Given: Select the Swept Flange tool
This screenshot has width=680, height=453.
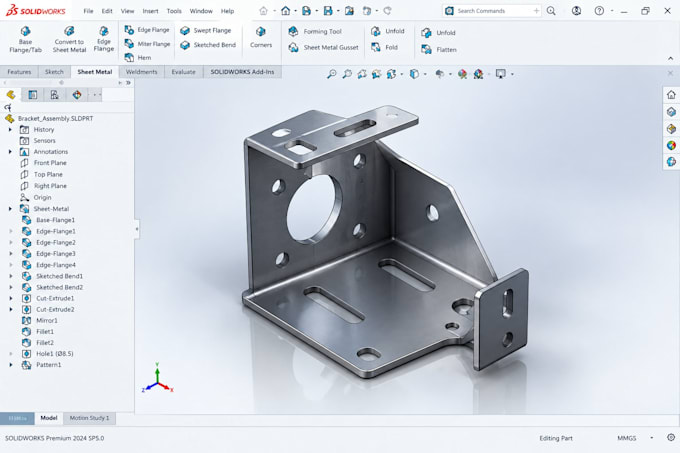Looking at the screenshot, I should [206, 30].
